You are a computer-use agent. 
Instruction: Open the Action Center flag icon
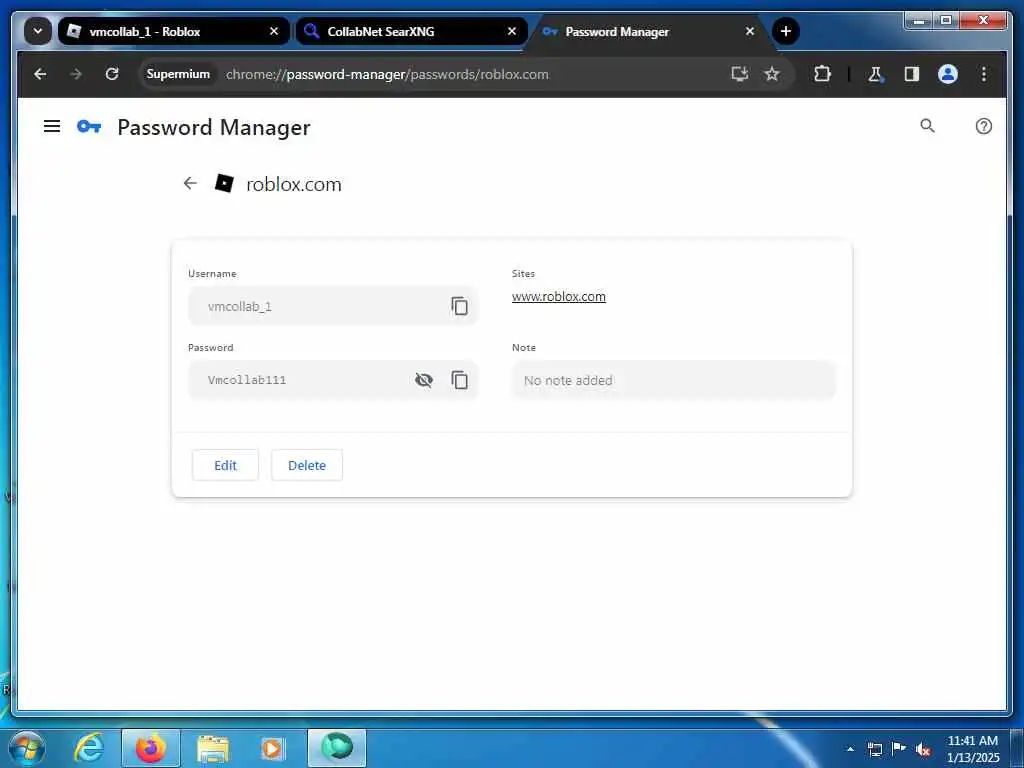coord(899,748)
